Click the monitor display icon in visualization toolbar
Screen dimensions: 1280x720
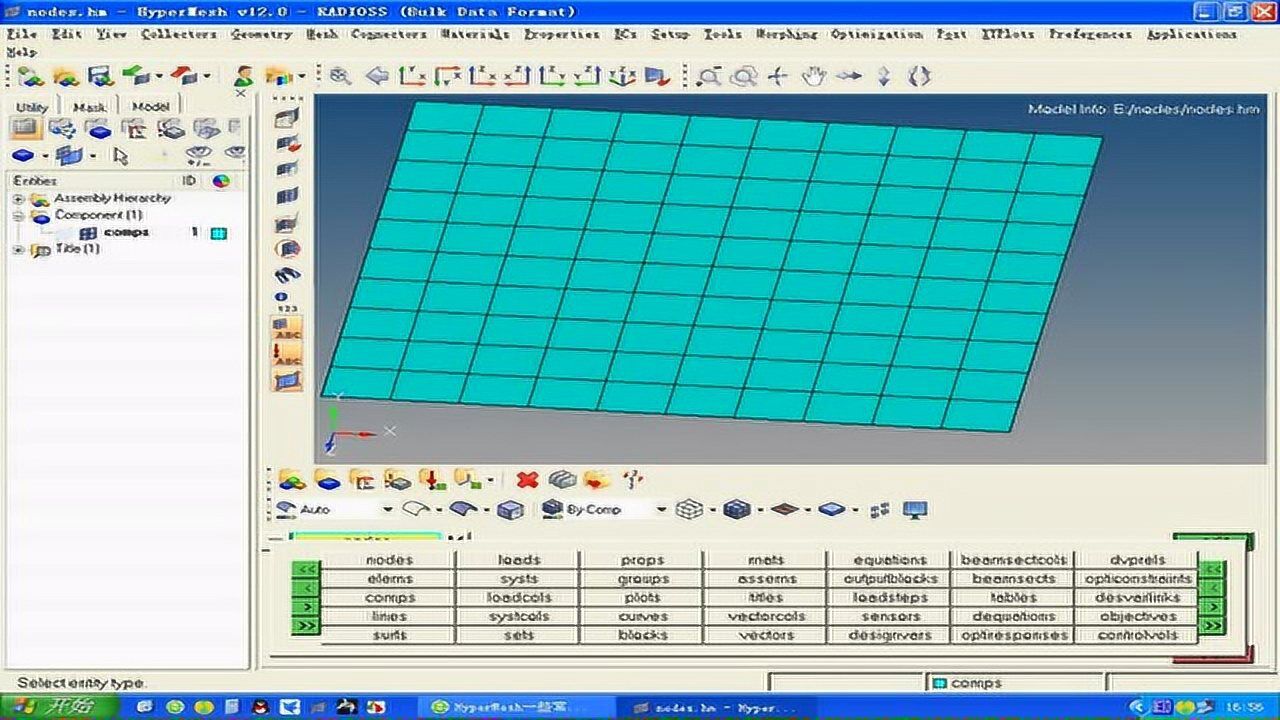click(x=914, y=510)
